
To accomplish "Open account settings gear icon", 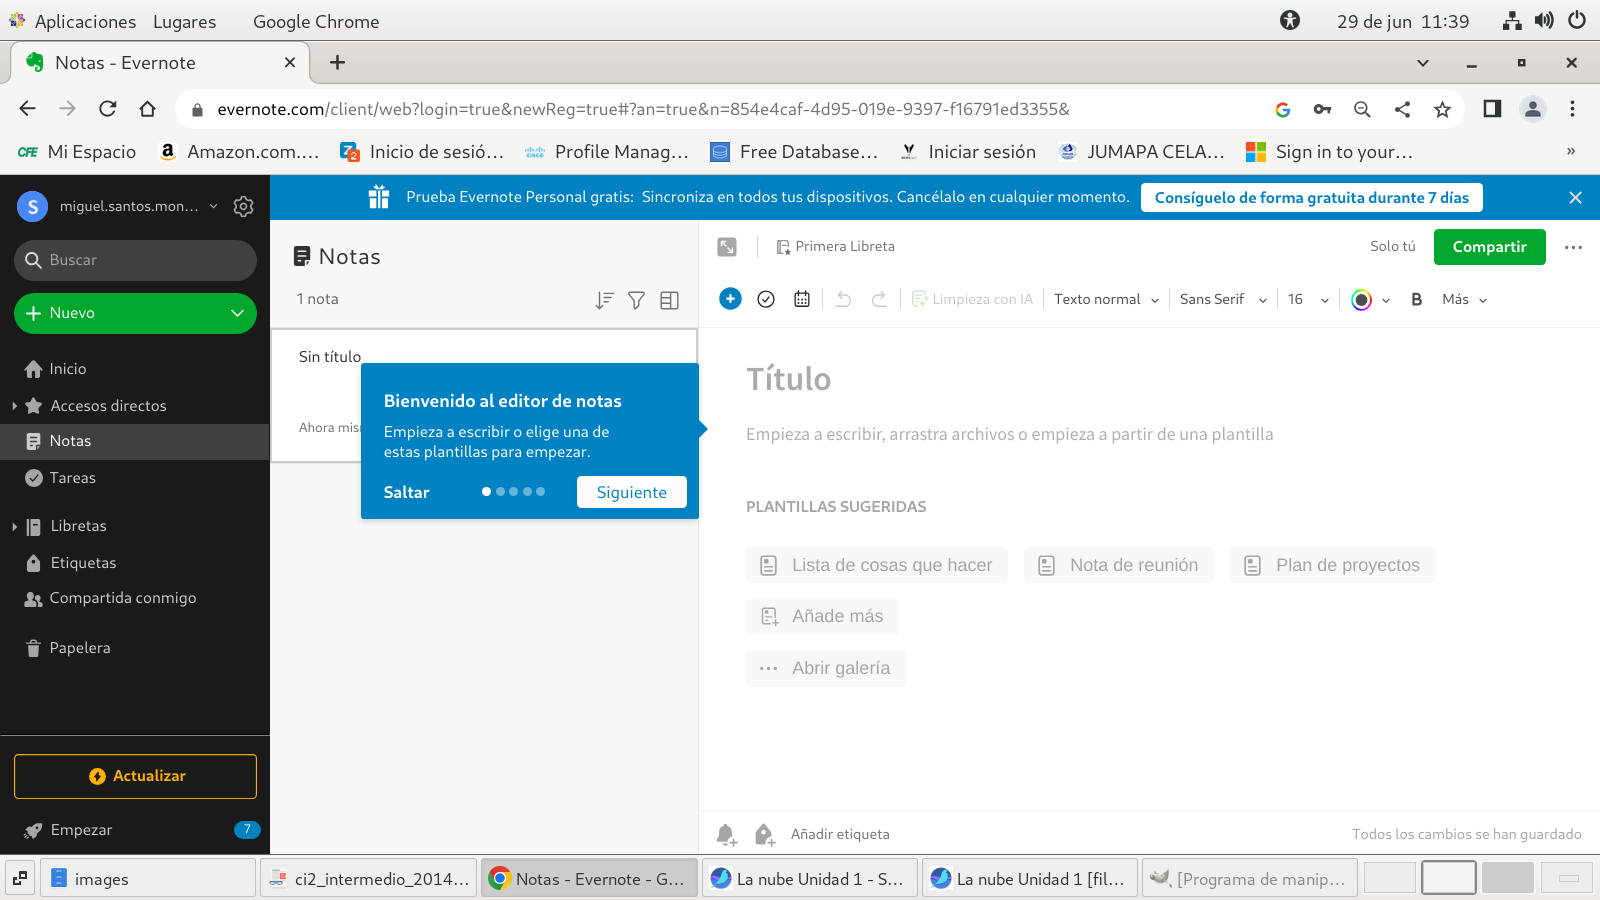I will pyautogui.click(x=243, y=206).
